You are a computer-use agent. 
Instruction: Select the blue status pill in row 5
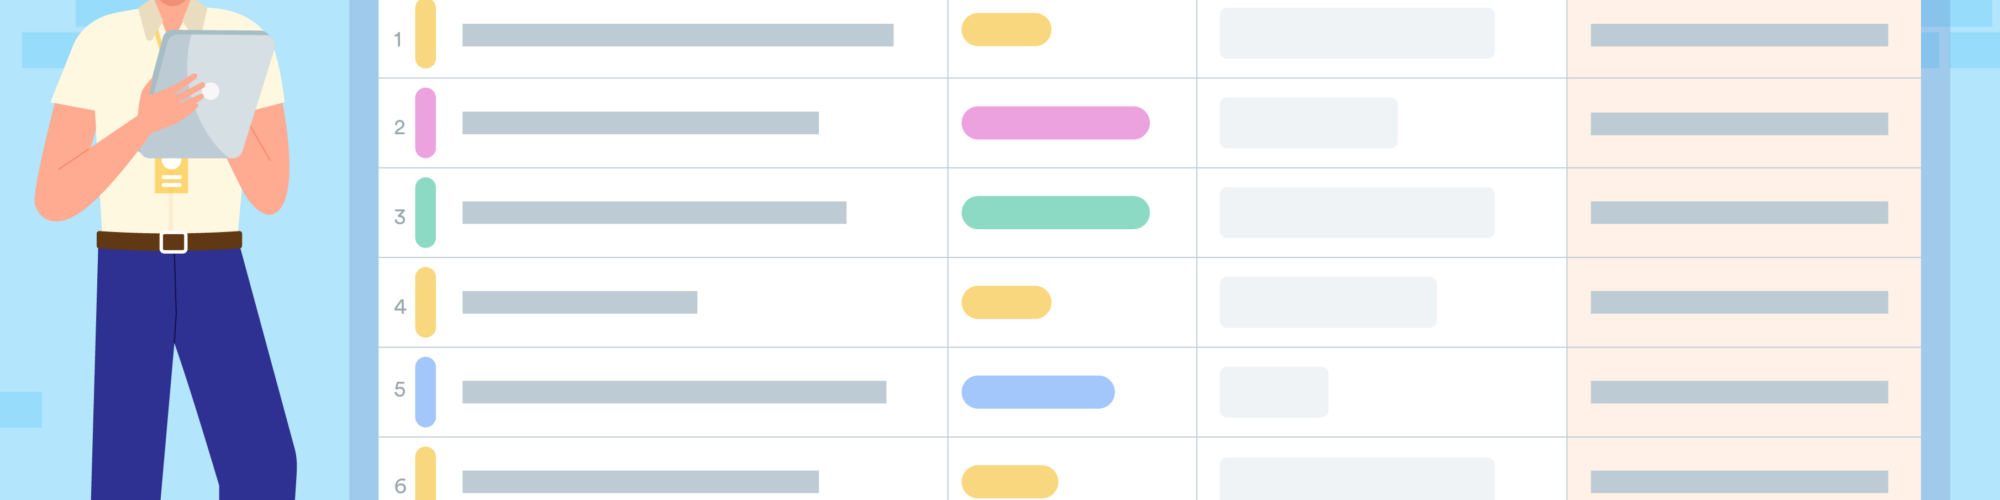(1038, 392)
